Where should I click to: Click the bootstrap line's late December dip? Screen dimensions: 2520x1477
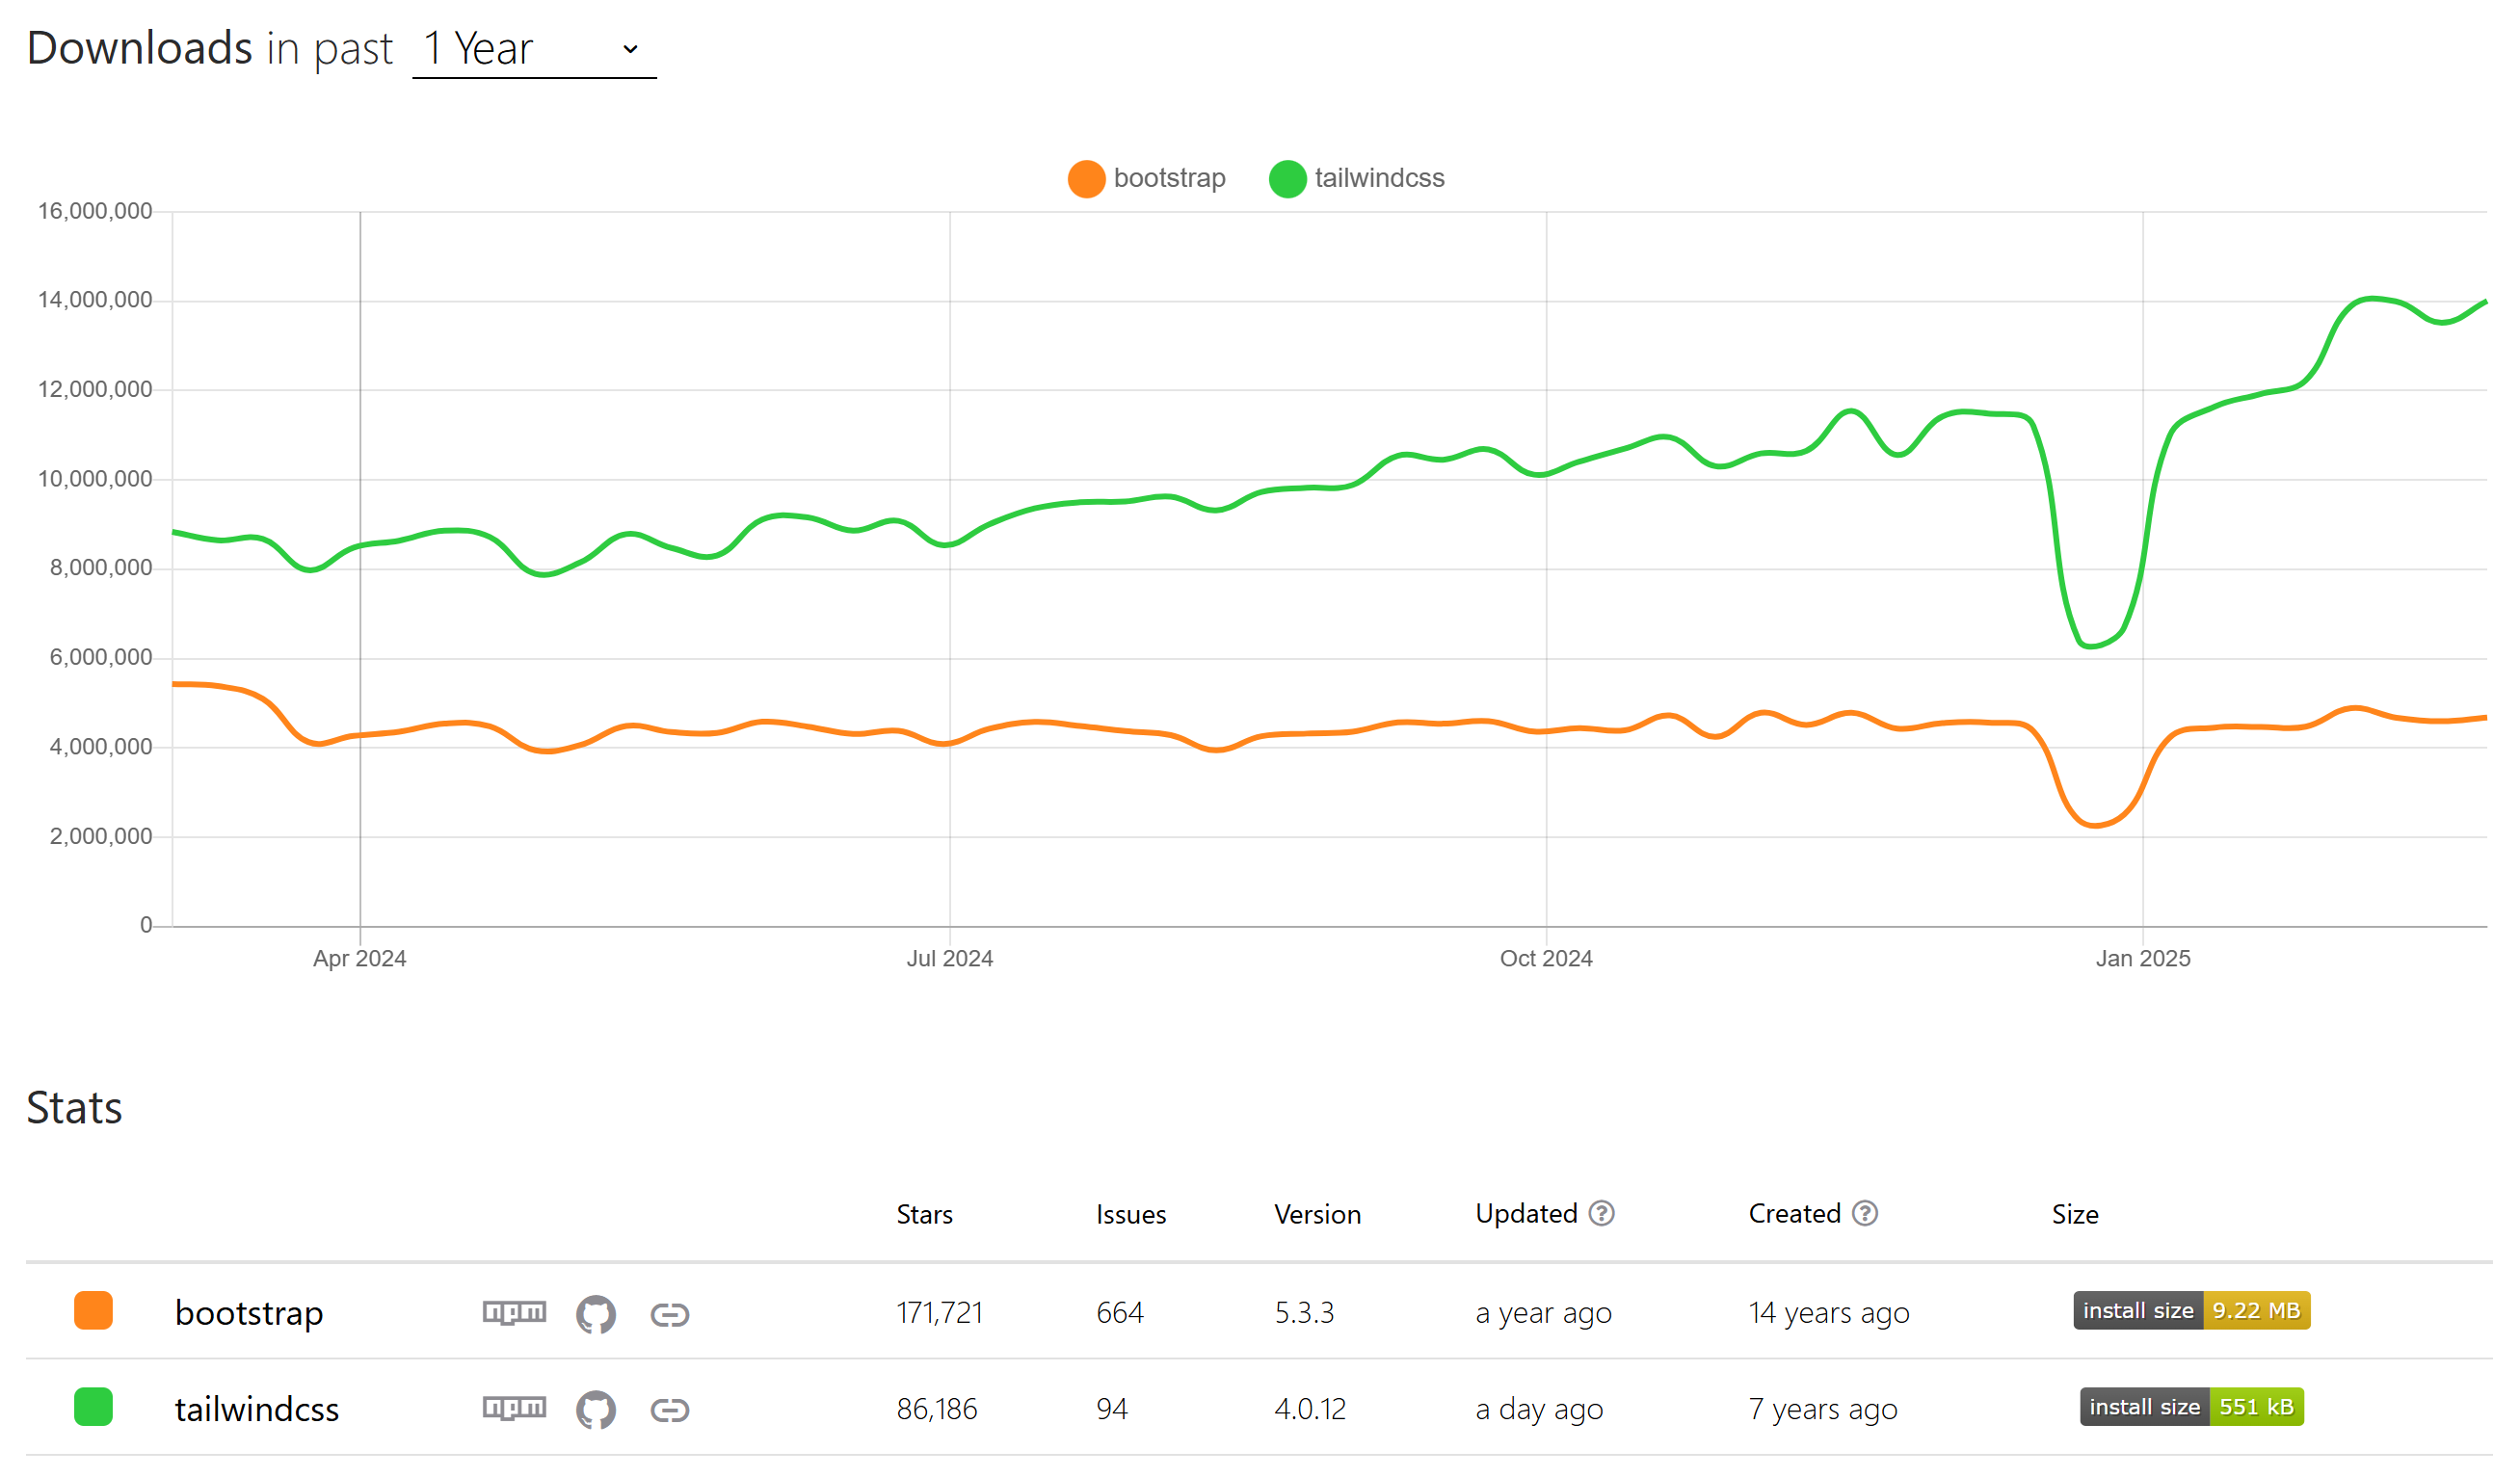coord(2095,825)
